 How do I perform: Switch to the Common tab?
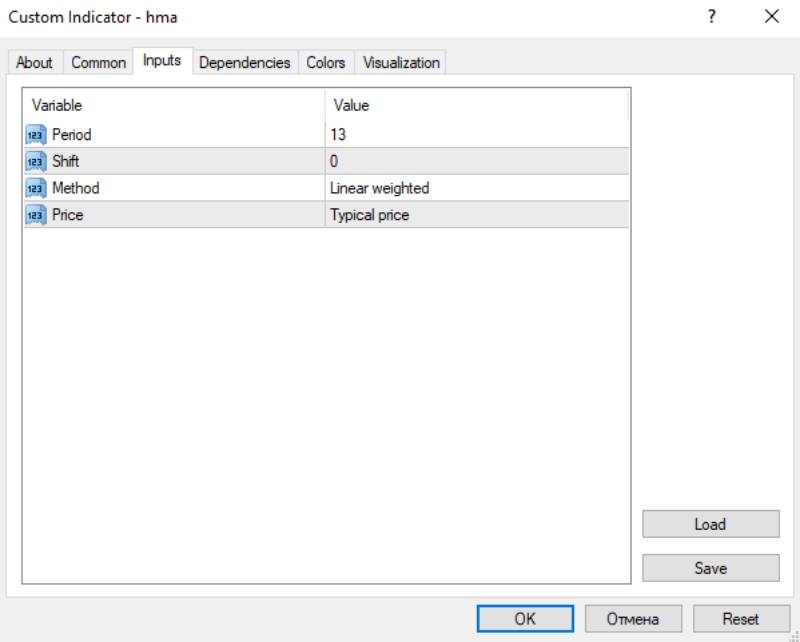click(x=98, y=62)
